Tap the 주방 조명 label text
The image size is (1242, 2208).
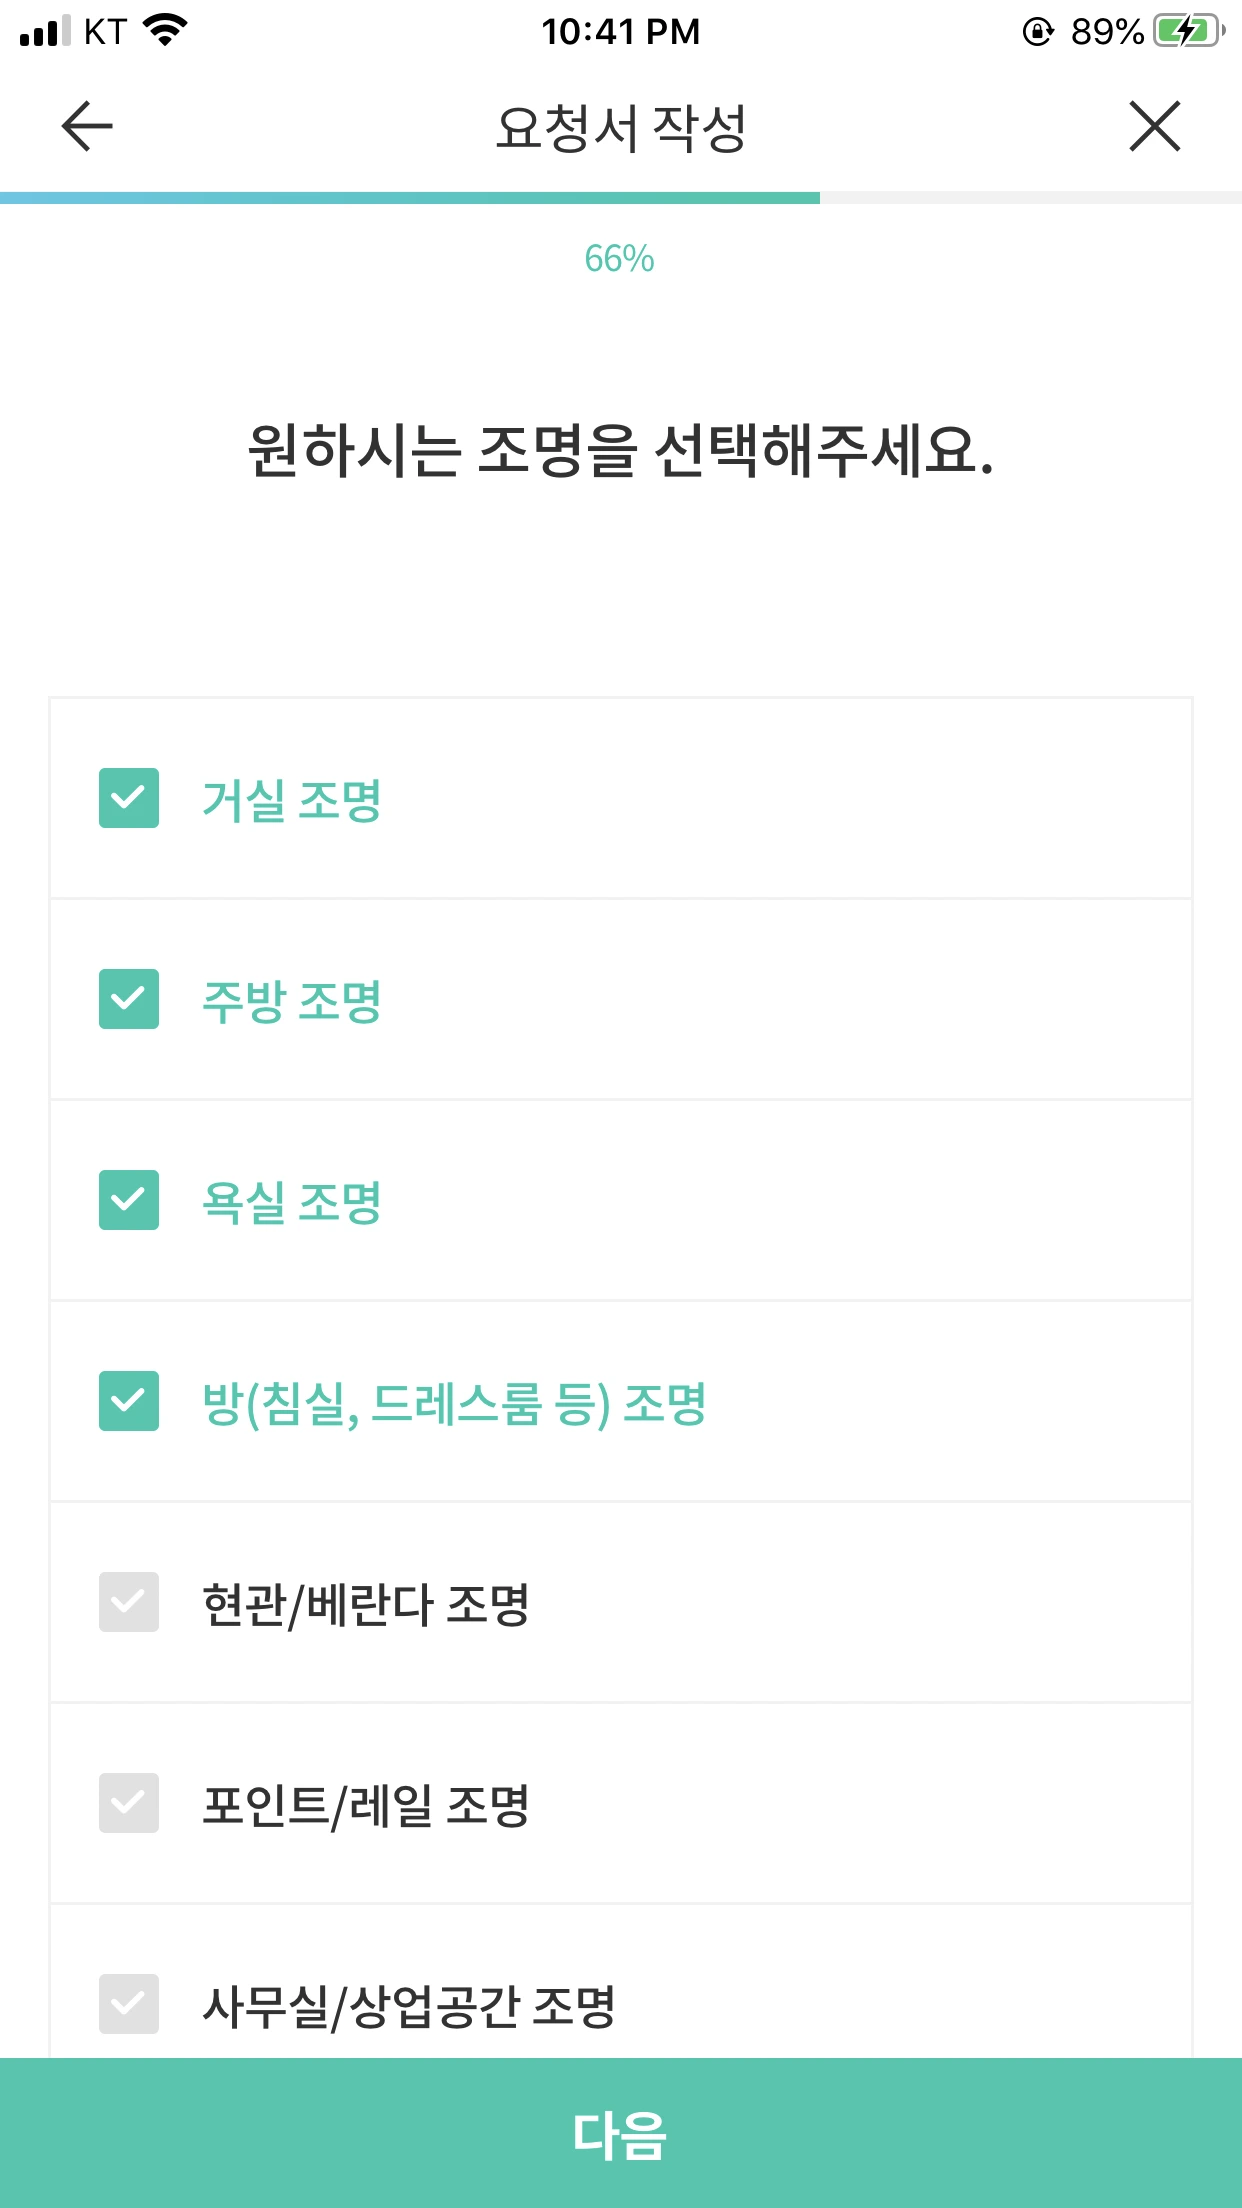(292, 1001)
